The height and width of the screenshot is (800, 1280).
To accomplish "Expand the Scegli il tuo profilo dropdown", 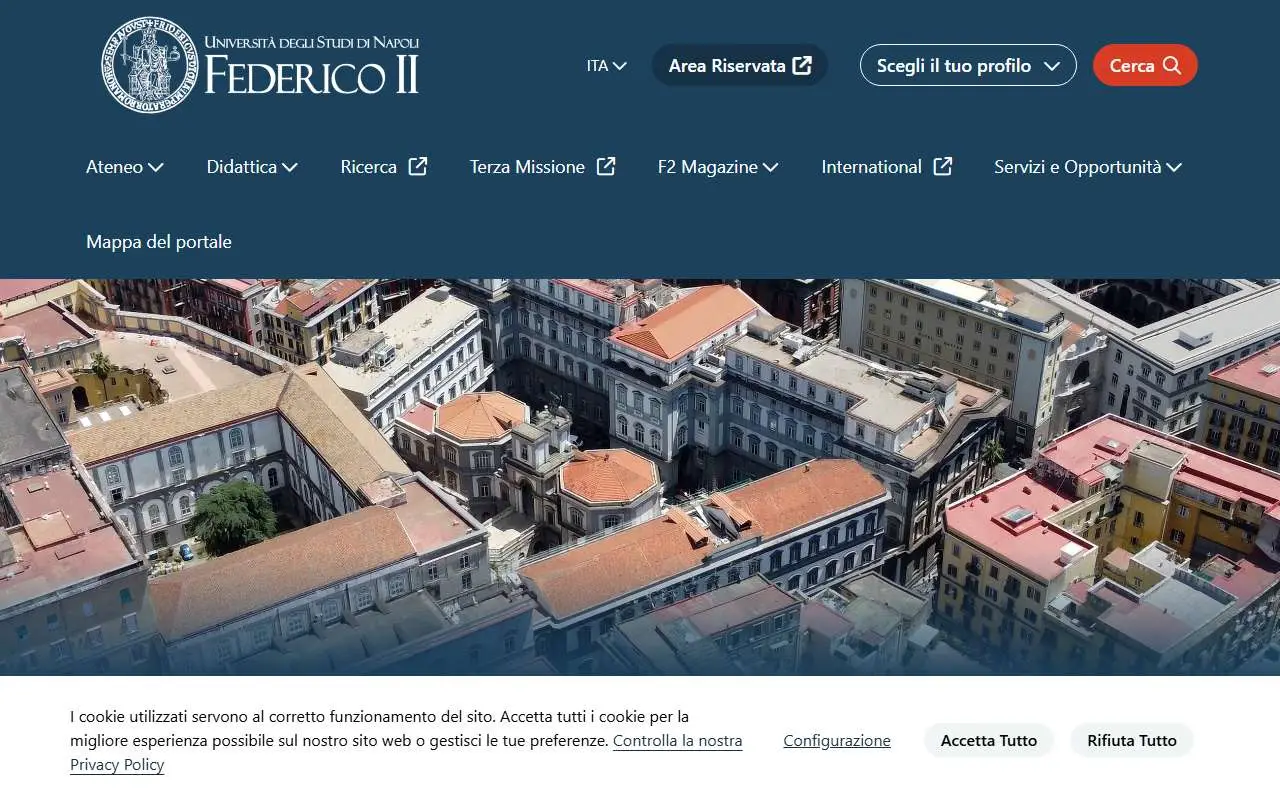I will (x=968, y=65).
